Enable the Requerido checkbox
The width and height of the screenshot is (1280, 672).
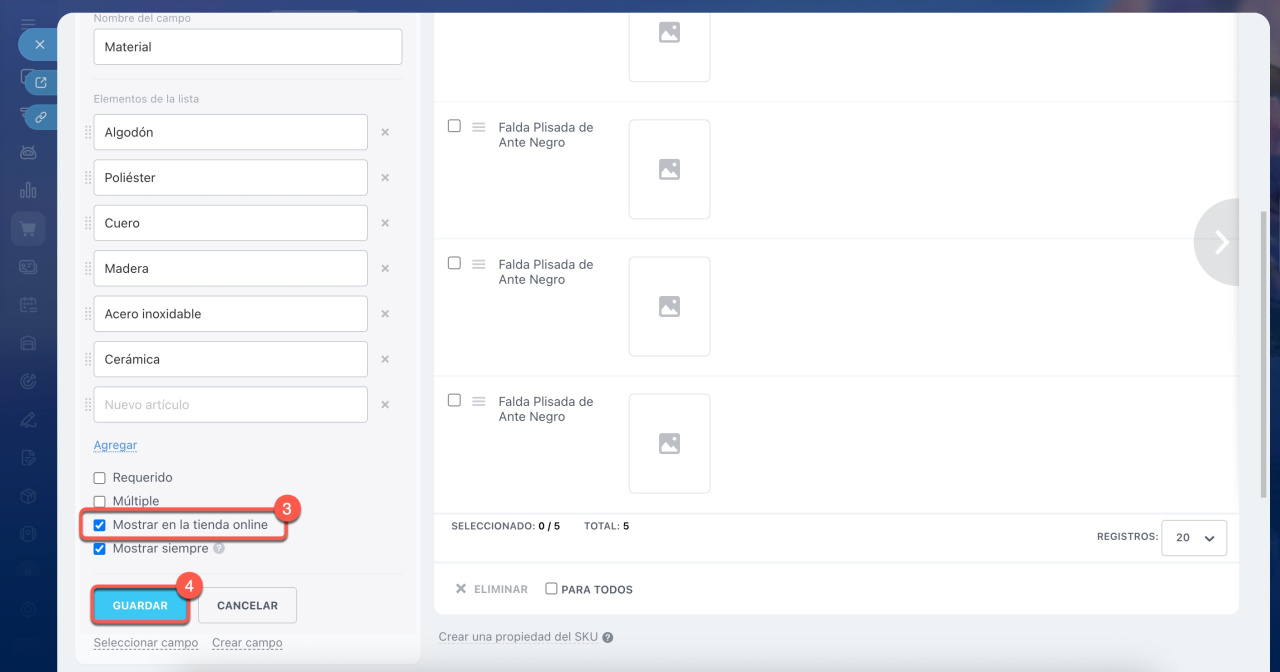pos(99,478)
